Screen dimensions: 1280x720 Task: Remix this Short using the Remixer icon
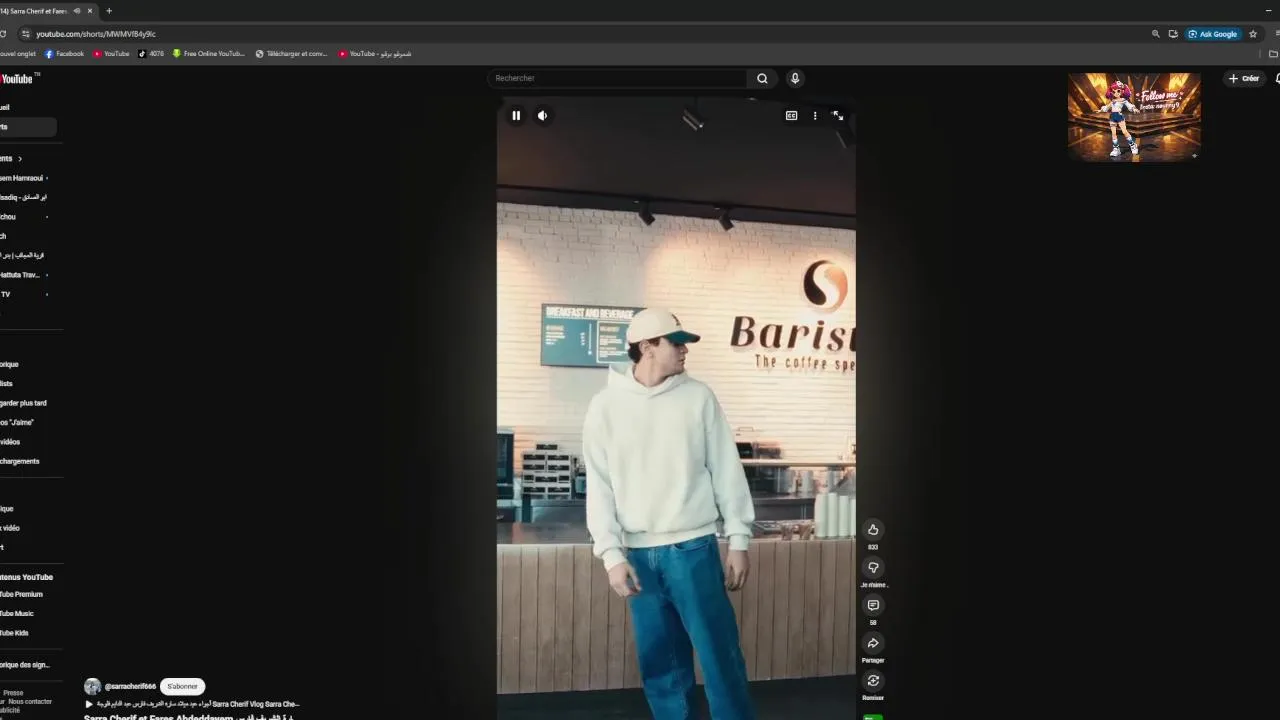click(x=873, y=681)
